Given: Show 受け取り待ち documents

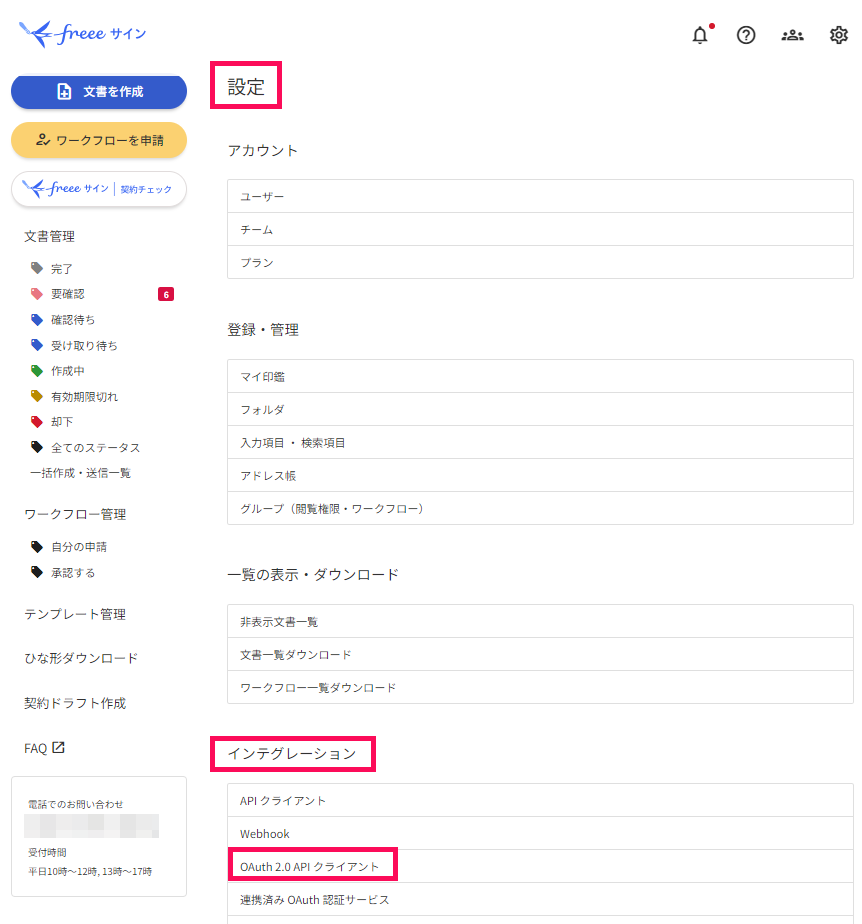Looking at the screenshot, I should 84,345.
